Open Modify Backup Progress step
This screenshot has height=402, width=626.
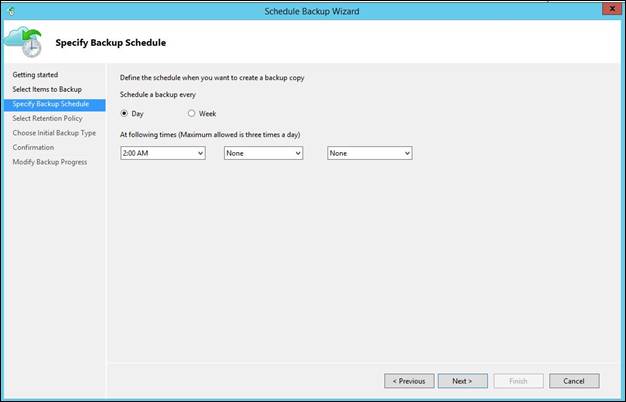[50, 162]
